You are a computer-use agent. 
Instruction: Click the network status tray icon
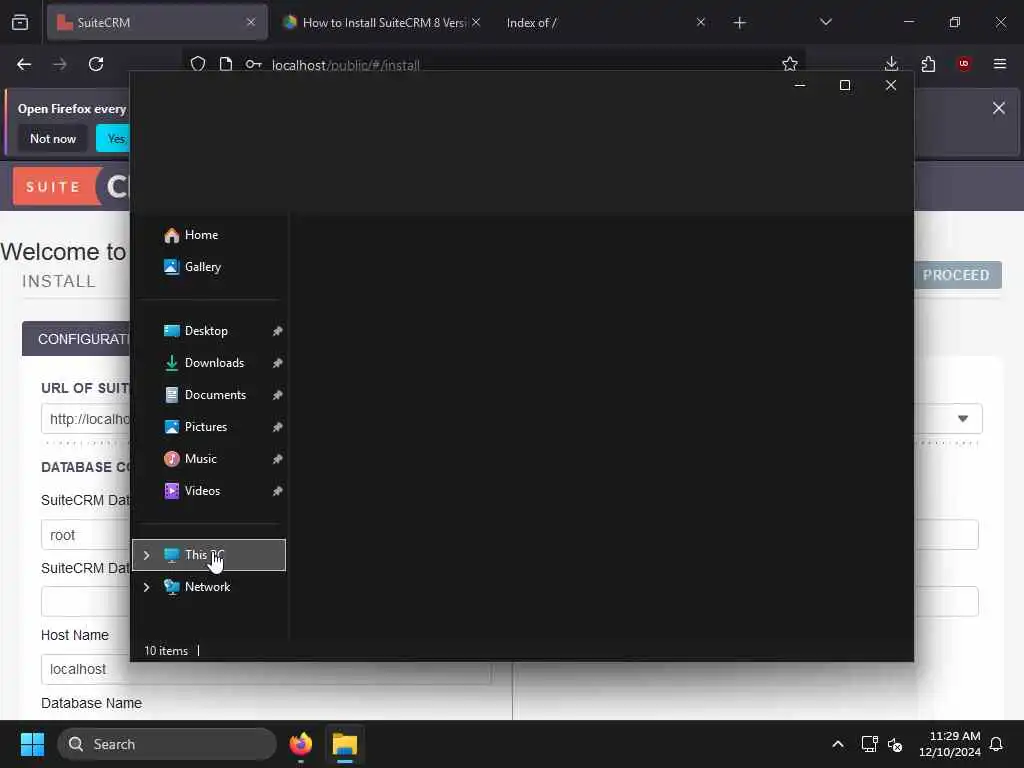coord(869,744)
